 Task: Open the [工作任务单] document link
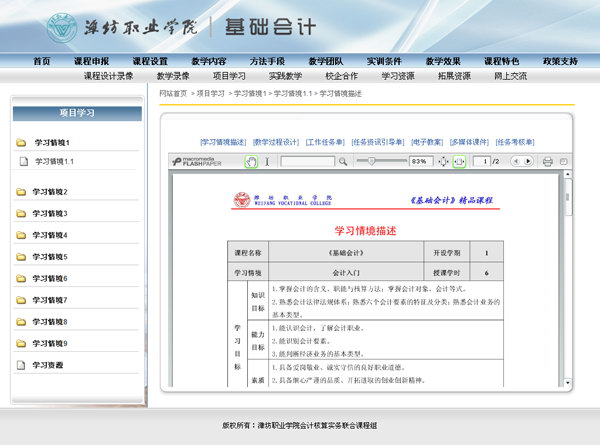coord(325,142)
